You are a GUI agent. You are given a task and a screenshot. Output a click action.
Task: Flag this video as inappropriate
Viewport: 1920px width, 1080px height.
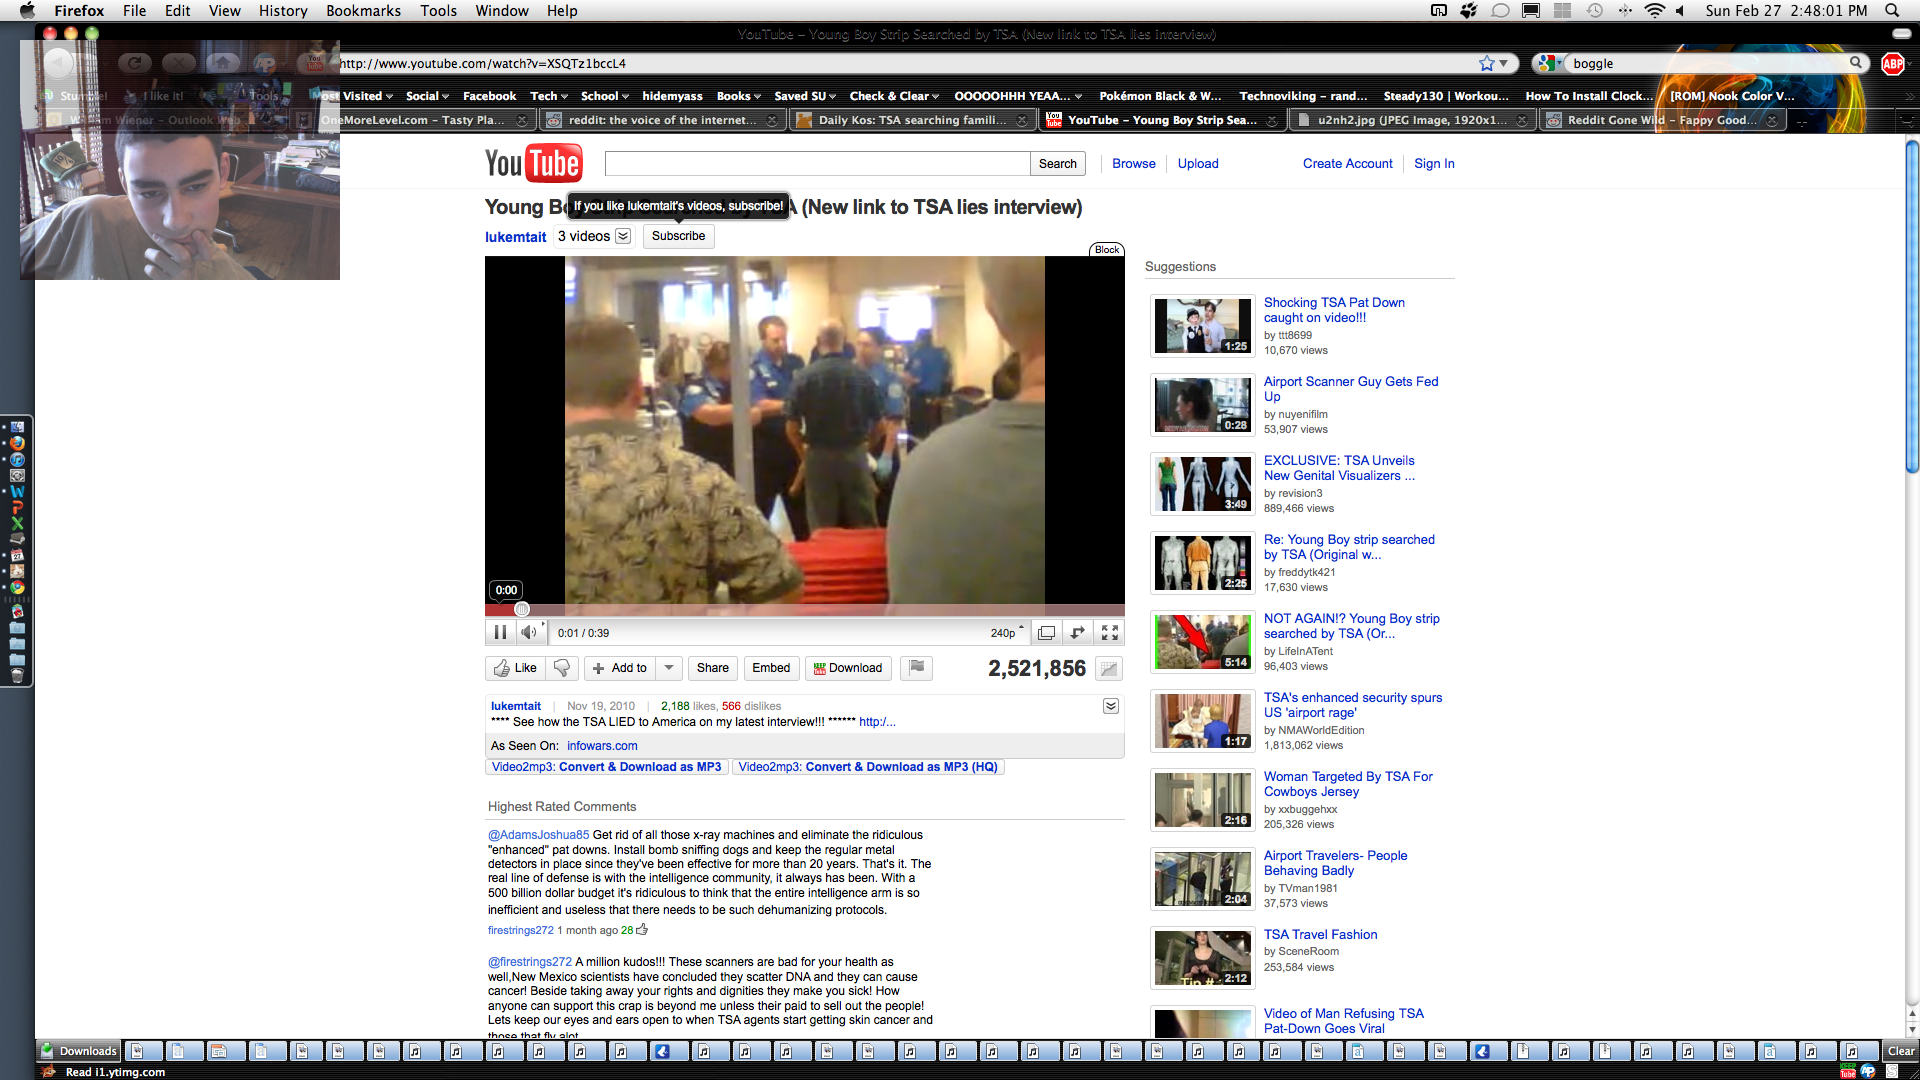tap(916, 668)
